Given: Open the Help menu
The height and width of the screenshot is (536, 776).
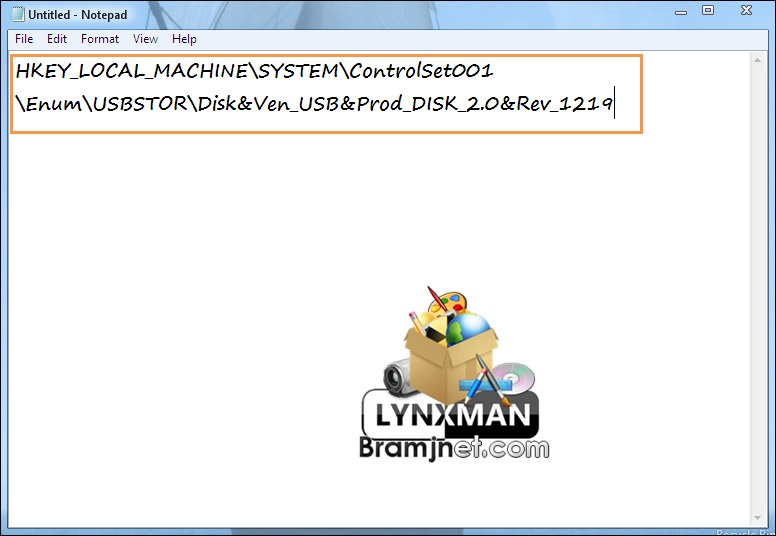Looking at the screenshot, I should point(184,39).
